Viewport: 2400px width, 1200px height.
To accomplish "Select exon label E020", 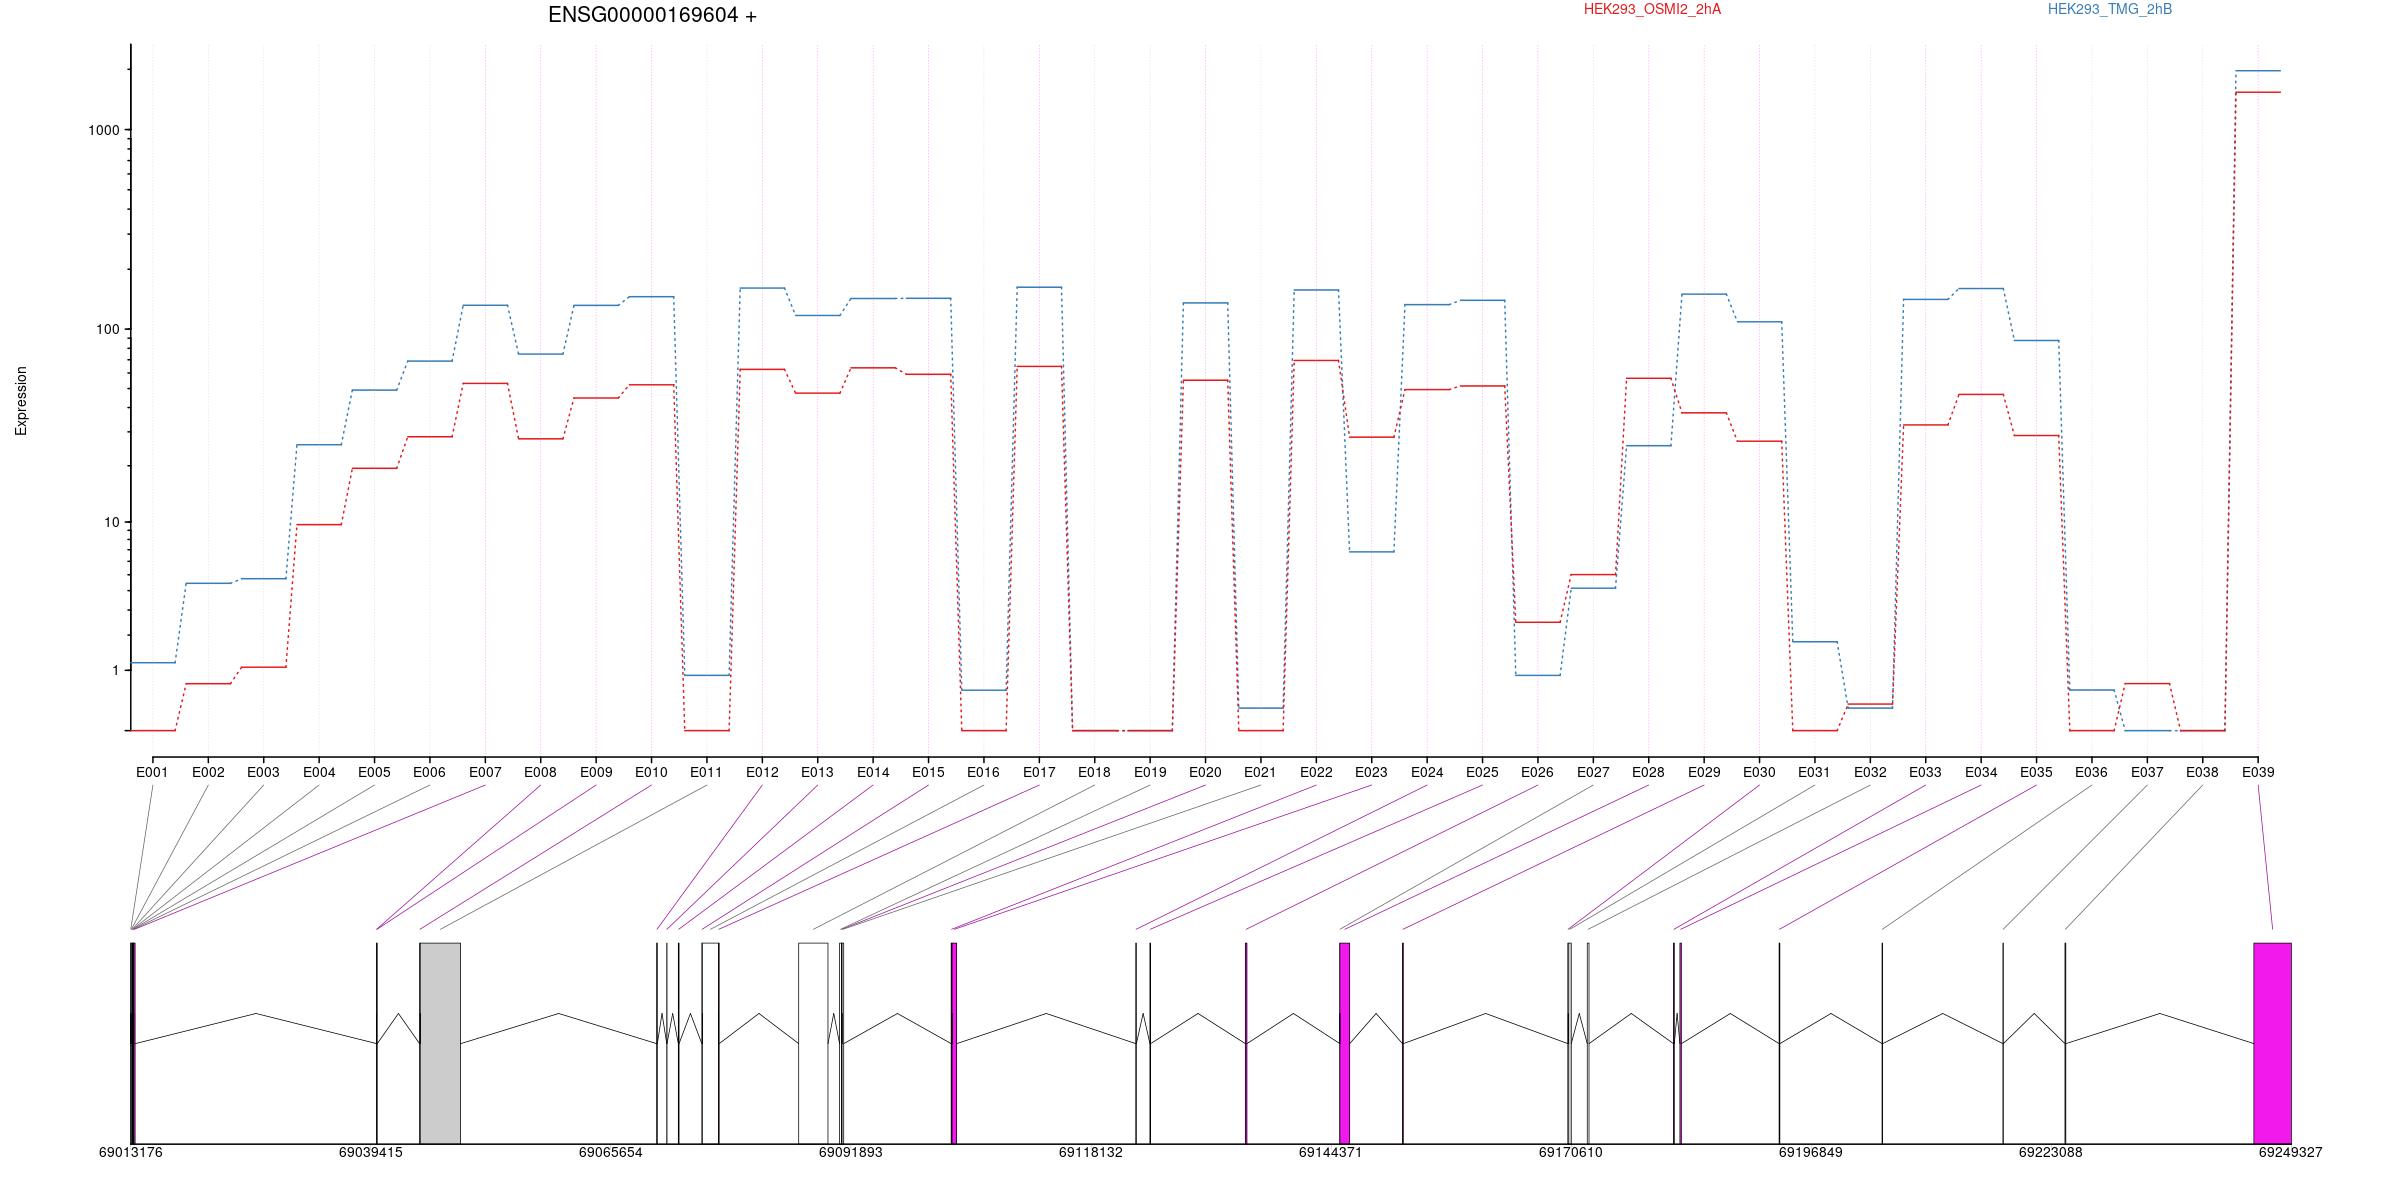I will pos(1205,772).
